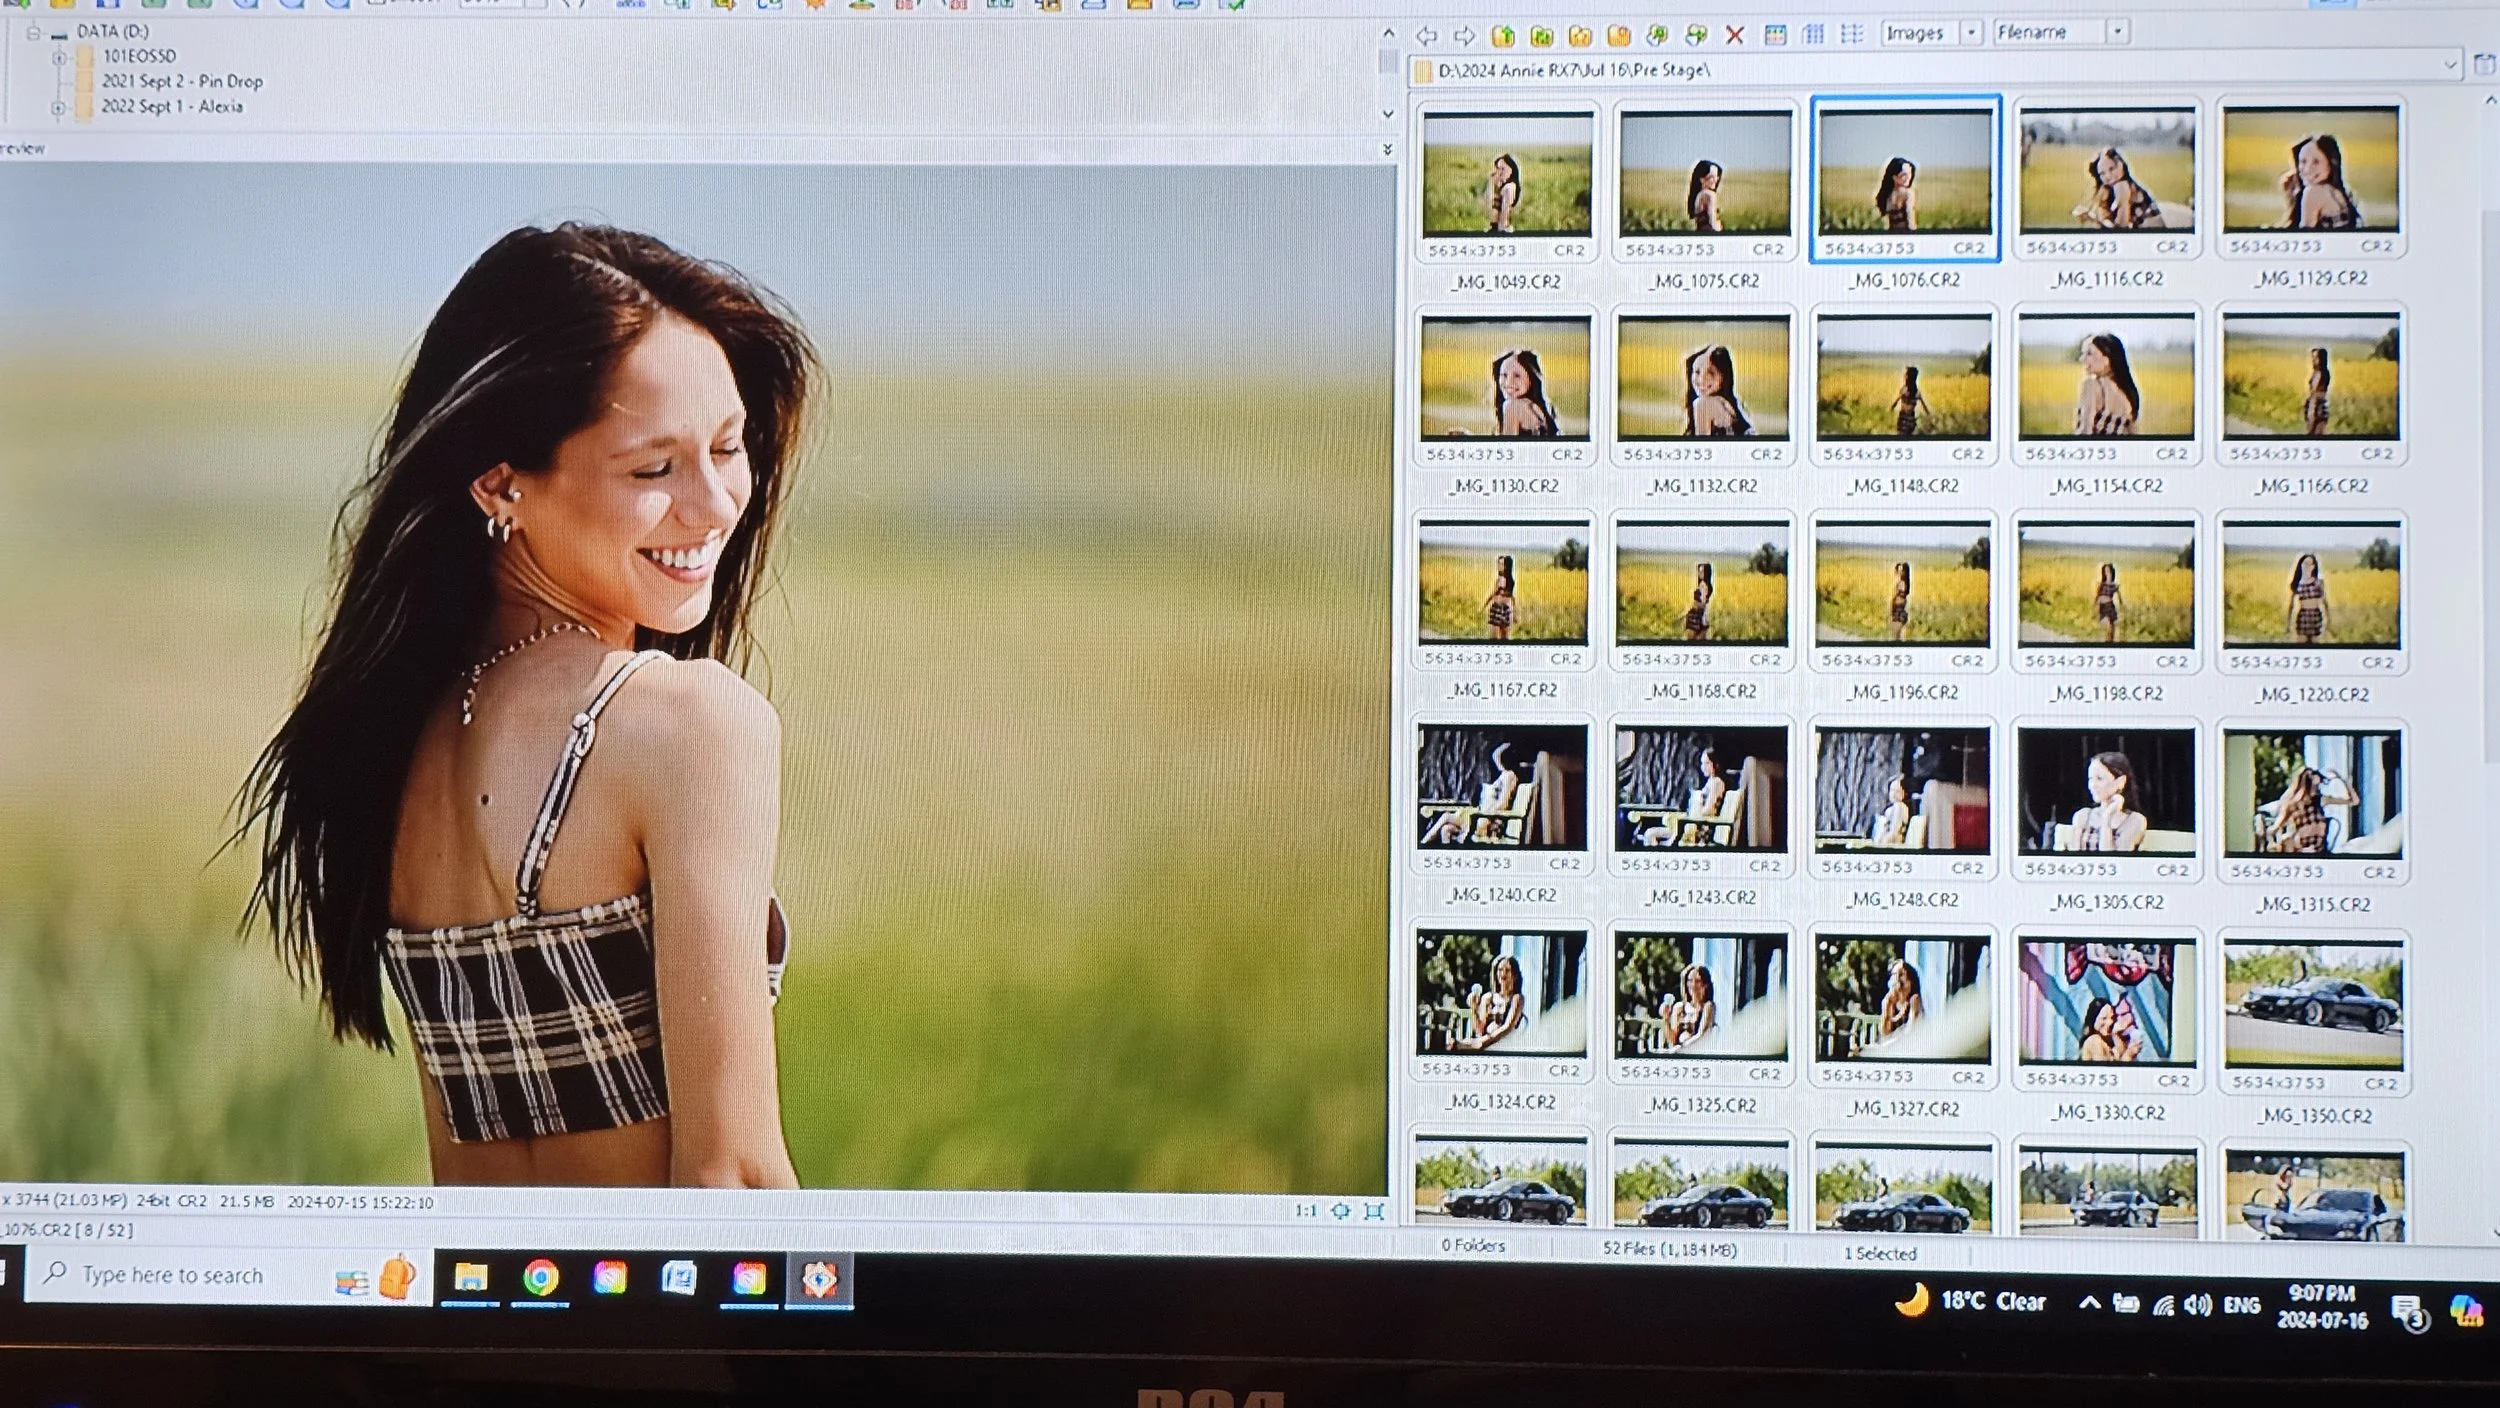Click the red X delete icon
The image size is (2500, 1408).
click(1735, 36)
